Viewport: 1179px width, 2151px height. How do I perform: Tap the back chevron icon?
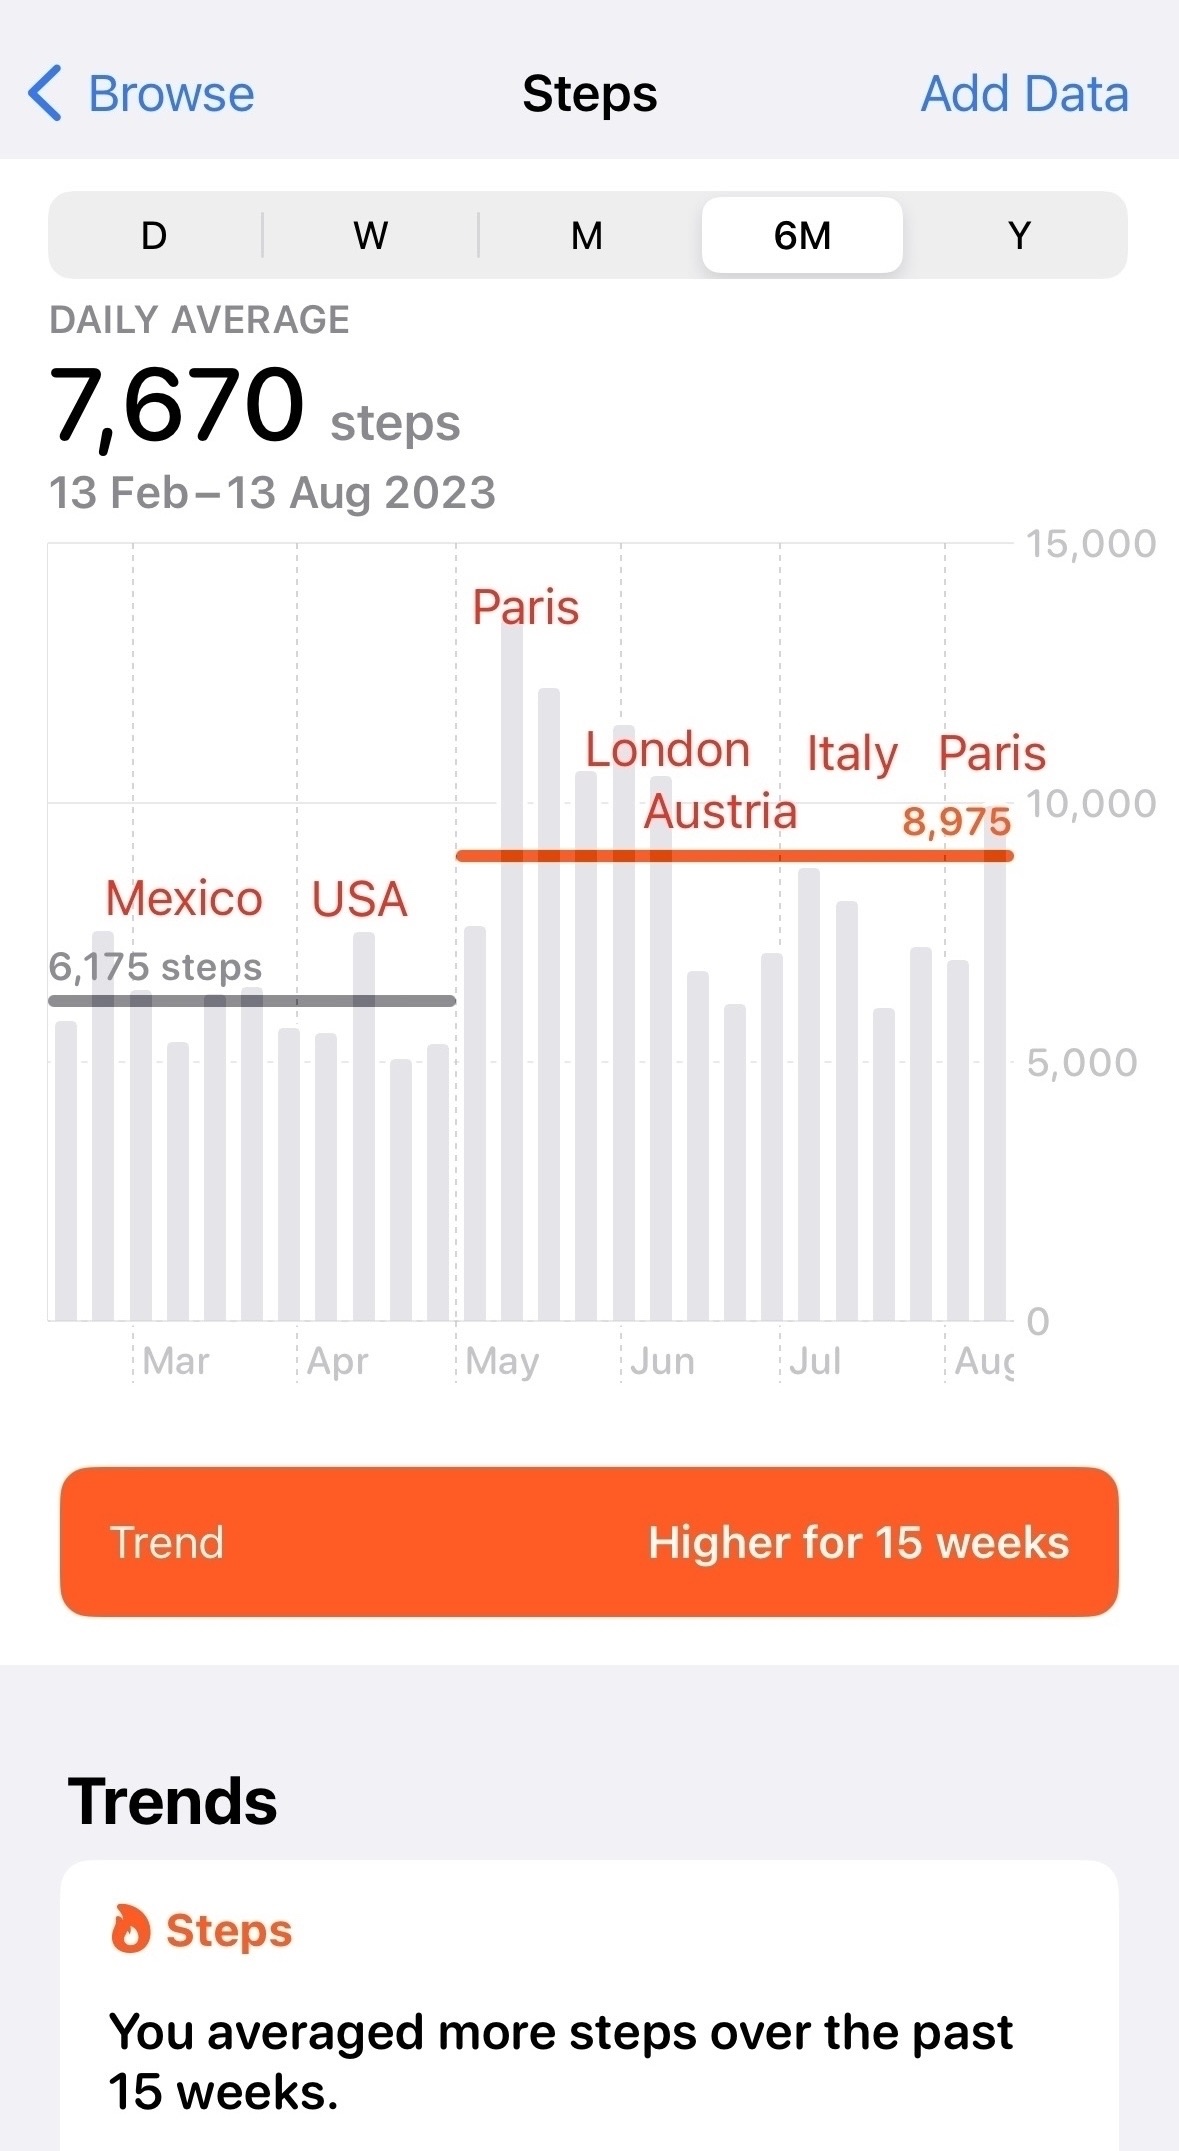pyautogui.click(x=46, y=94)
